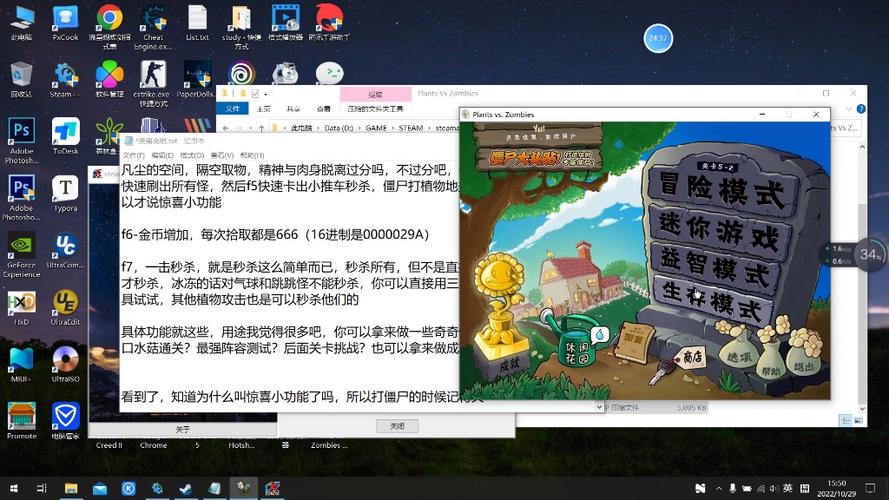Viewport: 889px width, 500px height.
Task: Open the Notepad 文件(F) menu
Action: [x=133, y=156]
